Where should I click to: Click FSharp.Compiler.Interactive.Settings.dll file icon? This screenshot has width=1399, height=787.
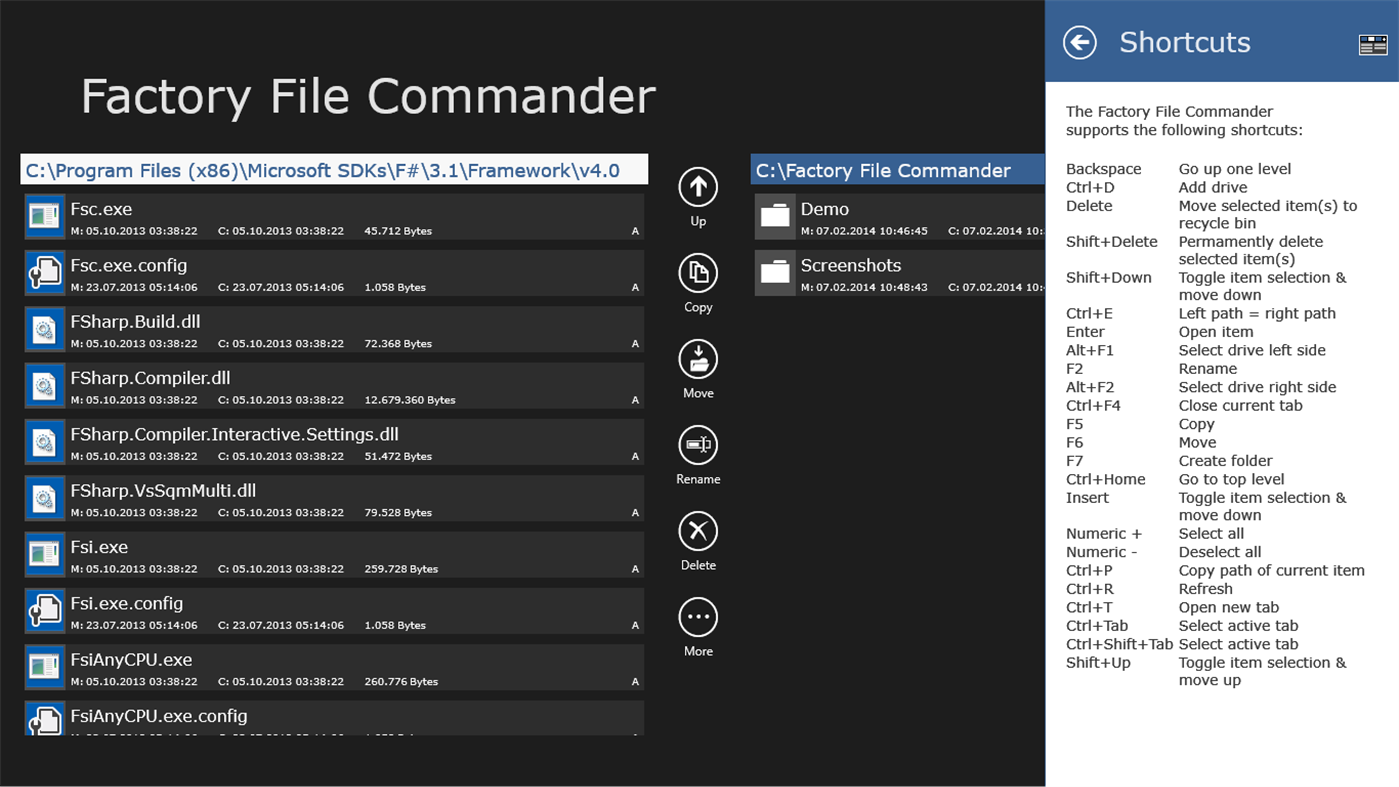coord(45,442)
